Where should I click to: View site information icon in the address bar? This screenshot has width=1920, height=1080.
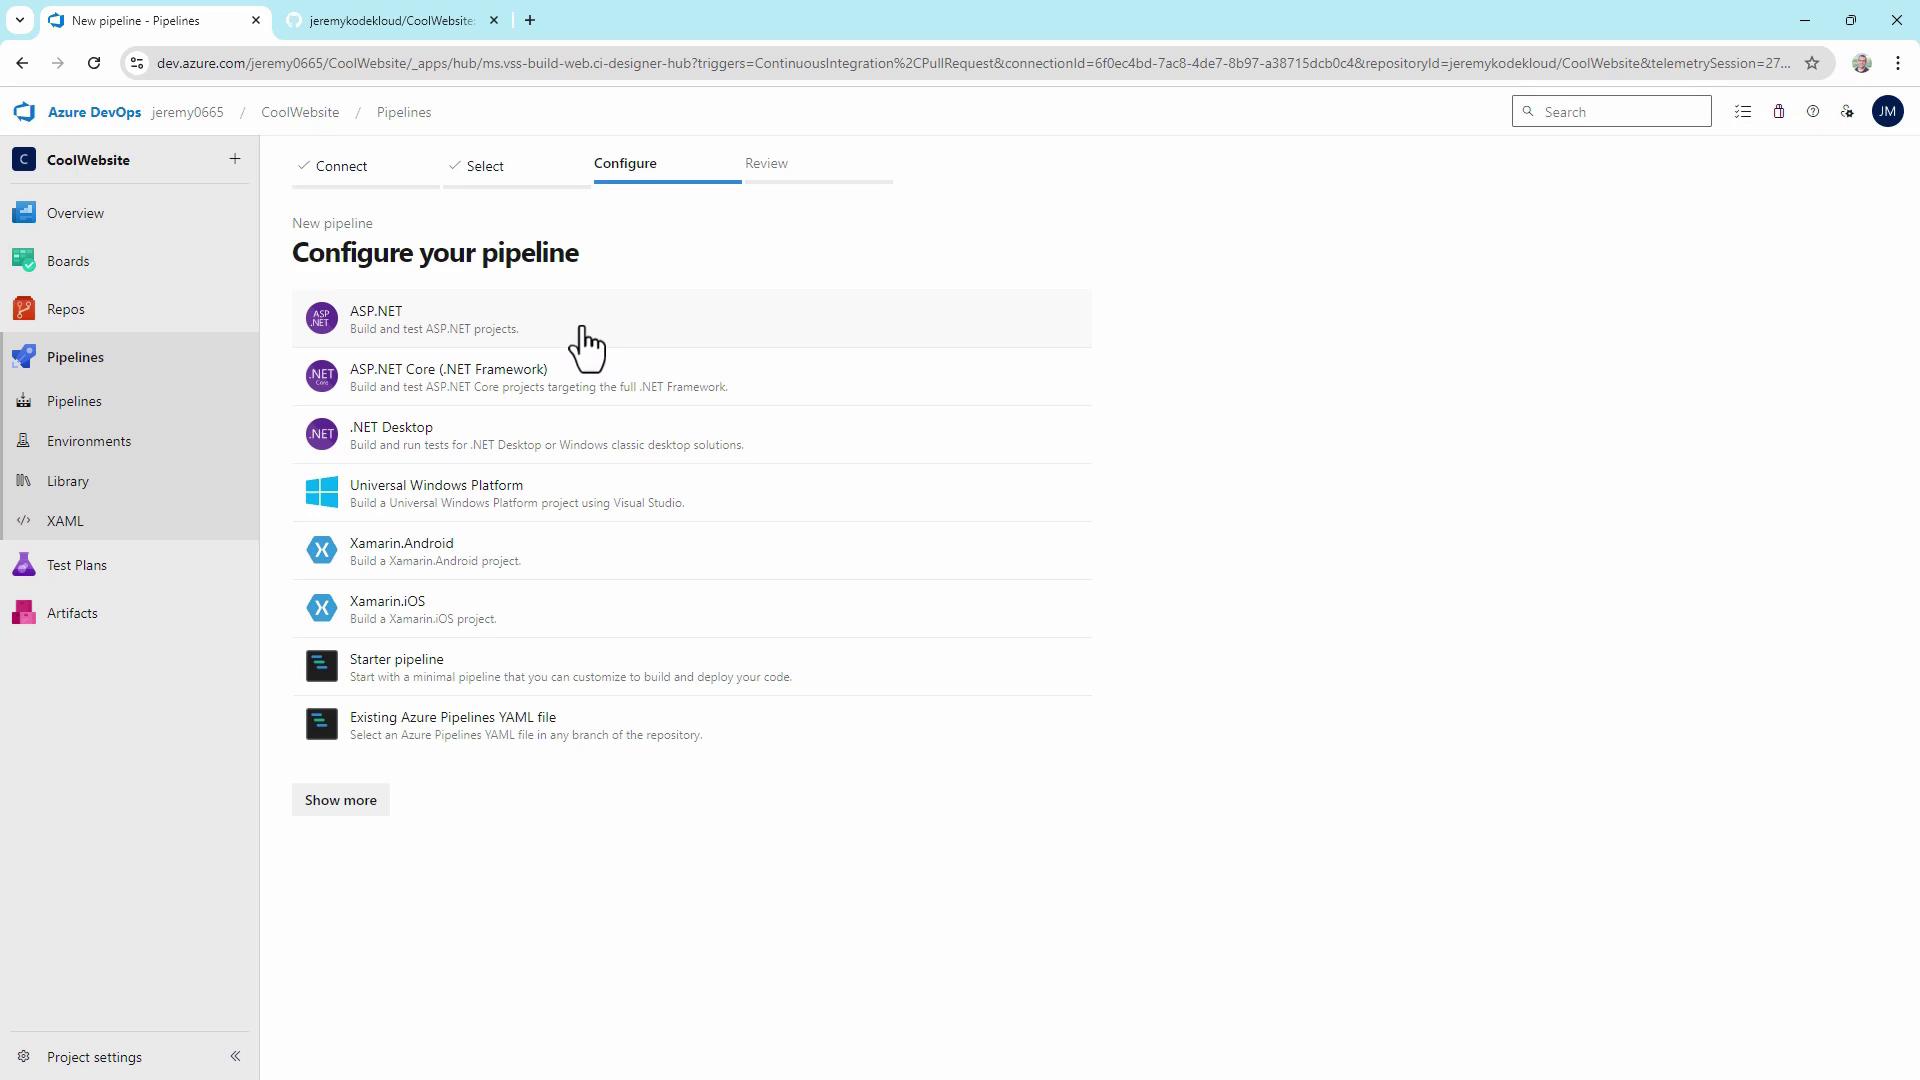click(137, 63)
